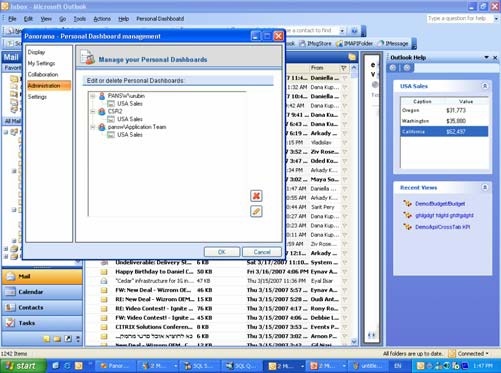501x373 pixels.
Task: Click back arrow in Outlook Help pane
Action: [393, 68]
